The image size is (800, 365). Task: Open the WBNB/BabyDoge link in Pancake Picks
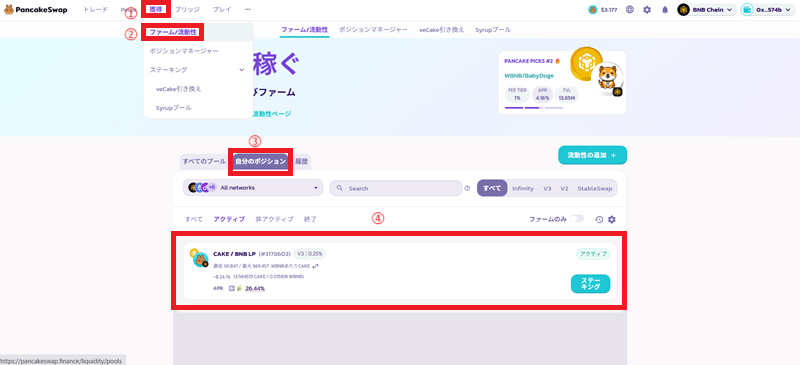coord(529,76)
